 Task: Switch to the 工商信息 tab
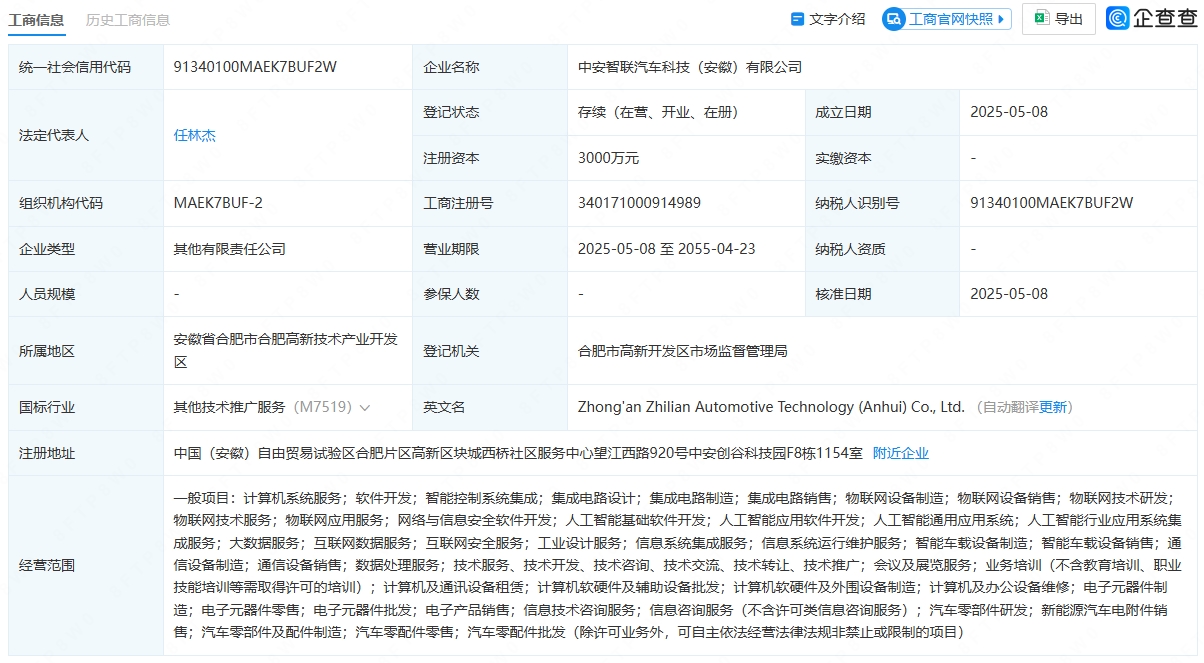[x=37, y=20]
